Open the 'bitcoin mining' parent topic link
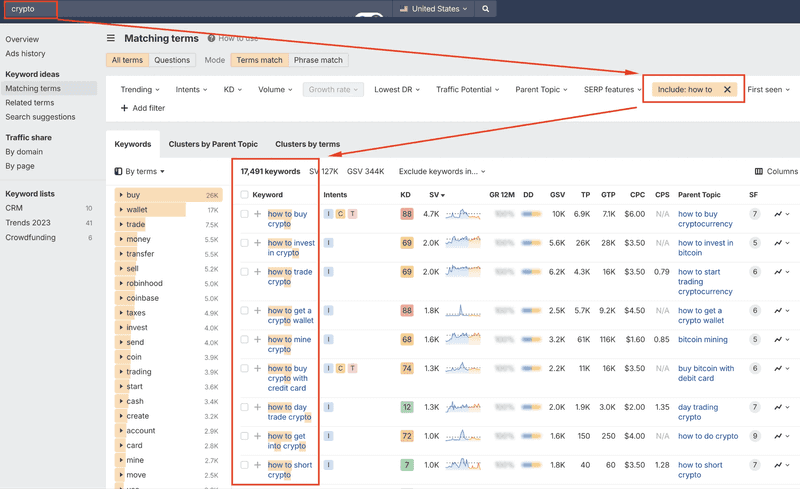The height and width of the screenshot is (489, 800). click(x=703, y=339)
